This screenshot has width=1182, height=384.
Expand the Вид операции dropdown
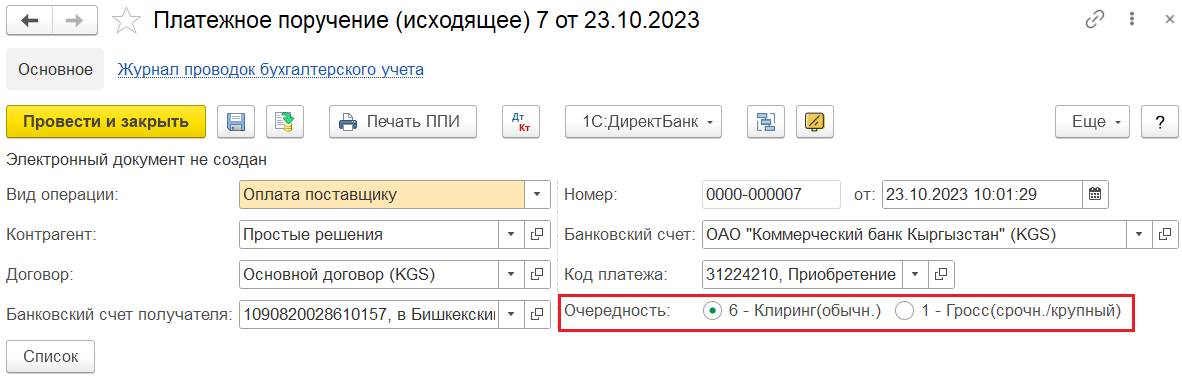pyautogui.click(x=537, y=194)
